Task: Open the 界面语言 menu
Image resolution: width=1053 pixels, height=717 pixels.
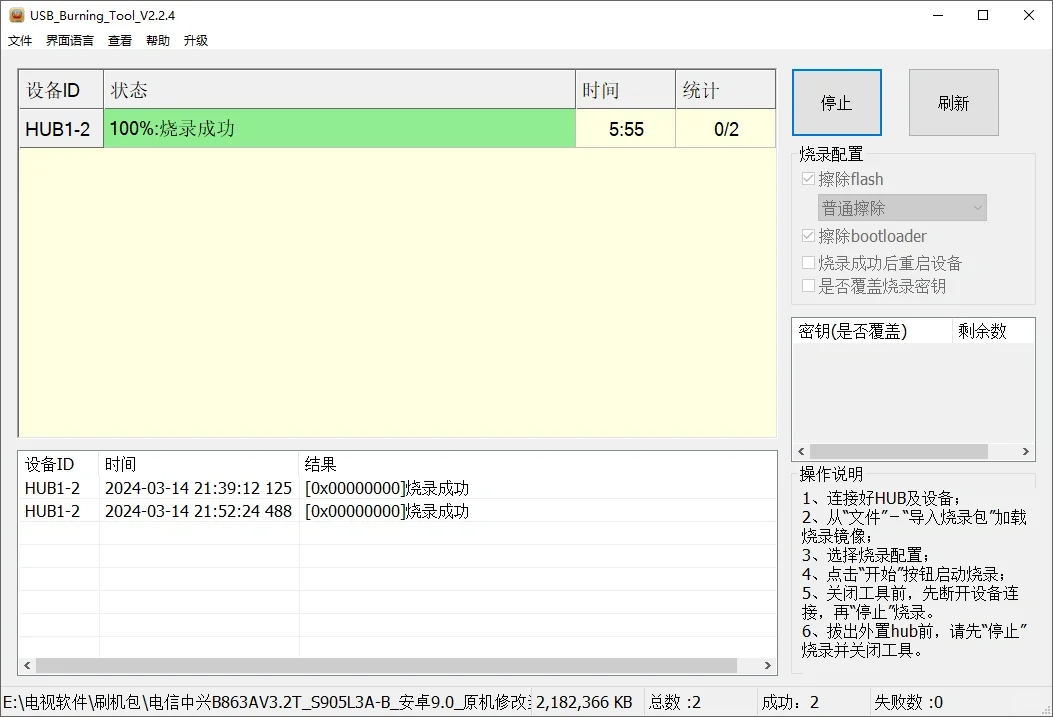Action: [x=71, y=40]
